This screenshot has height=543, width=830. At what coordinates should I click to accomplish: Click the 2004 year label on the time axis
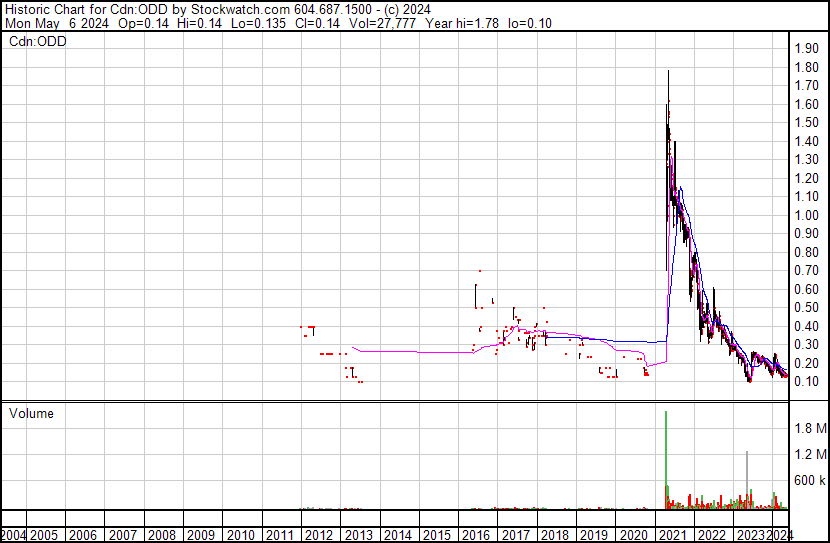coord(14,534)
